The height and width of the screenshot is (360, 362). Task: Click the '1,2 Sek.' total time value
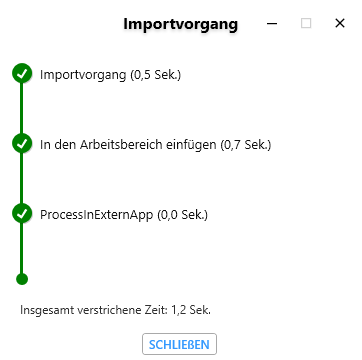coord(191,310)
